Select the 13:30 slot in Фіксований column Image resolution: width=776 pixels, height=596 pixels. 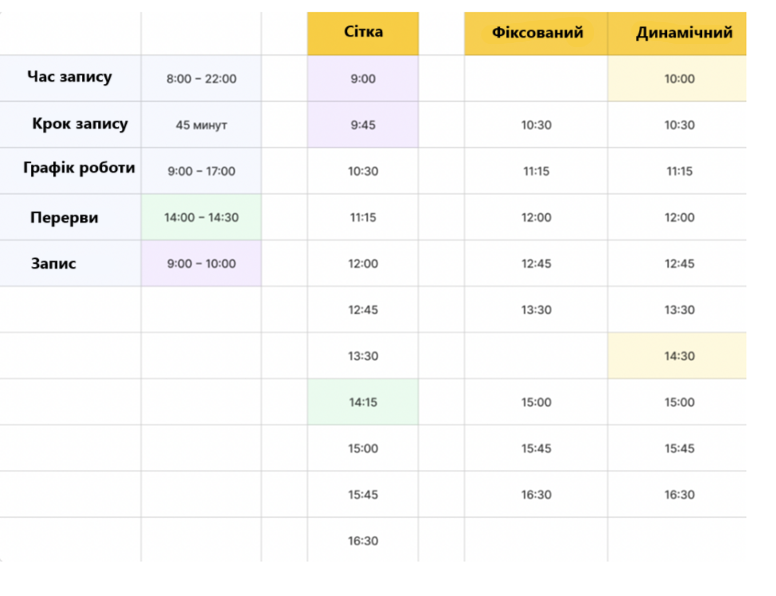(x=536, y=310)
